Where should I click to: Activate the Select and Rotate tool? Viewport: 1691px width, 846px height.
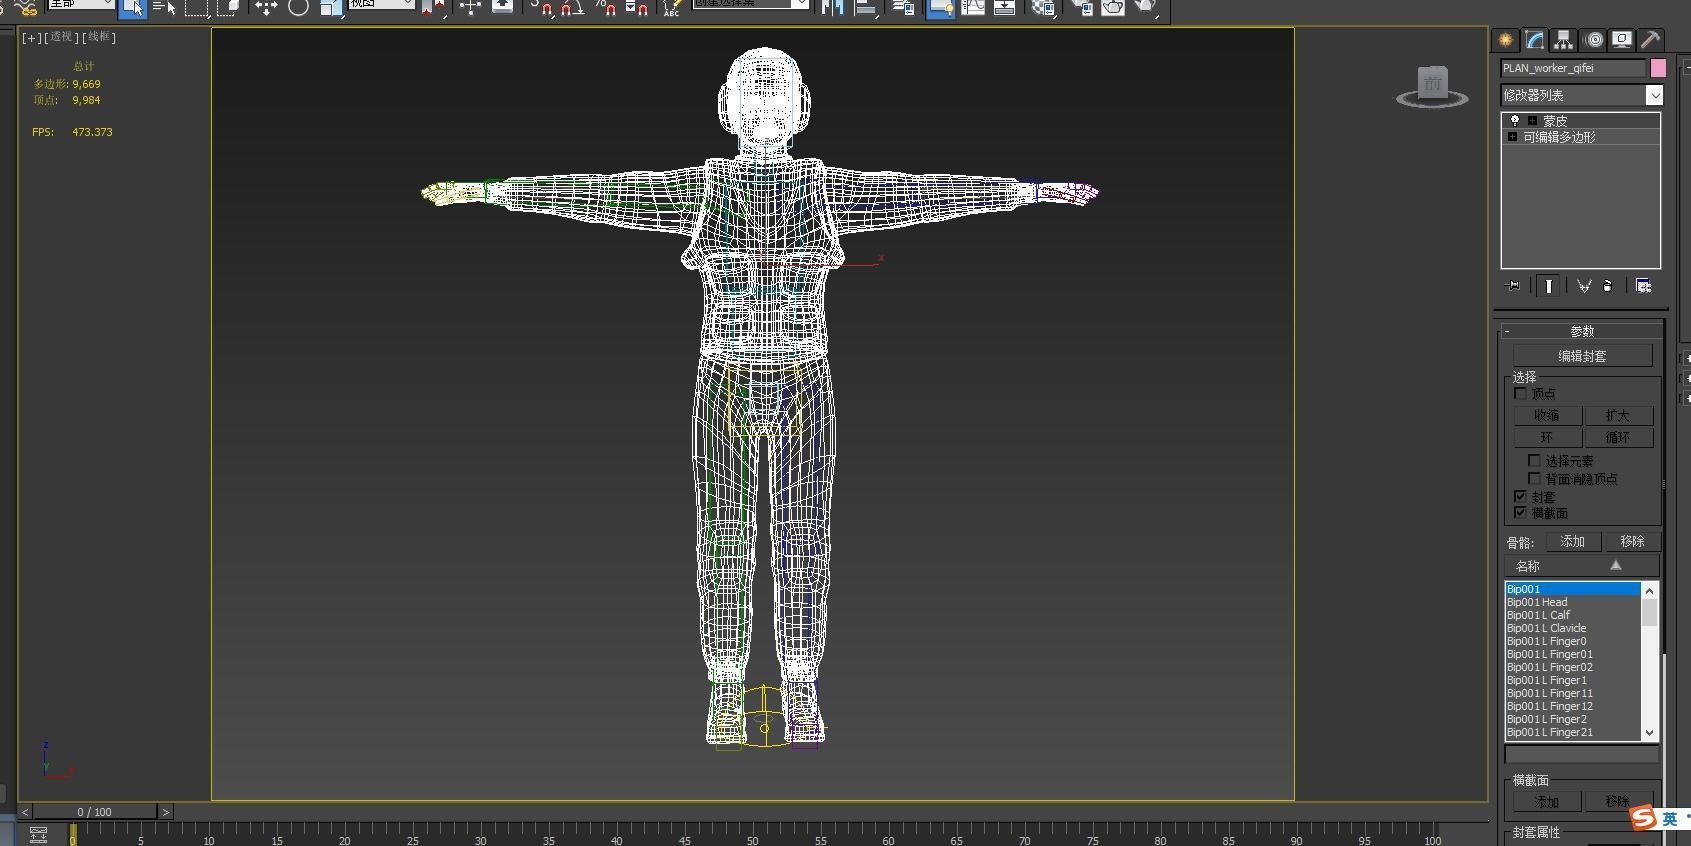[298, 8]
